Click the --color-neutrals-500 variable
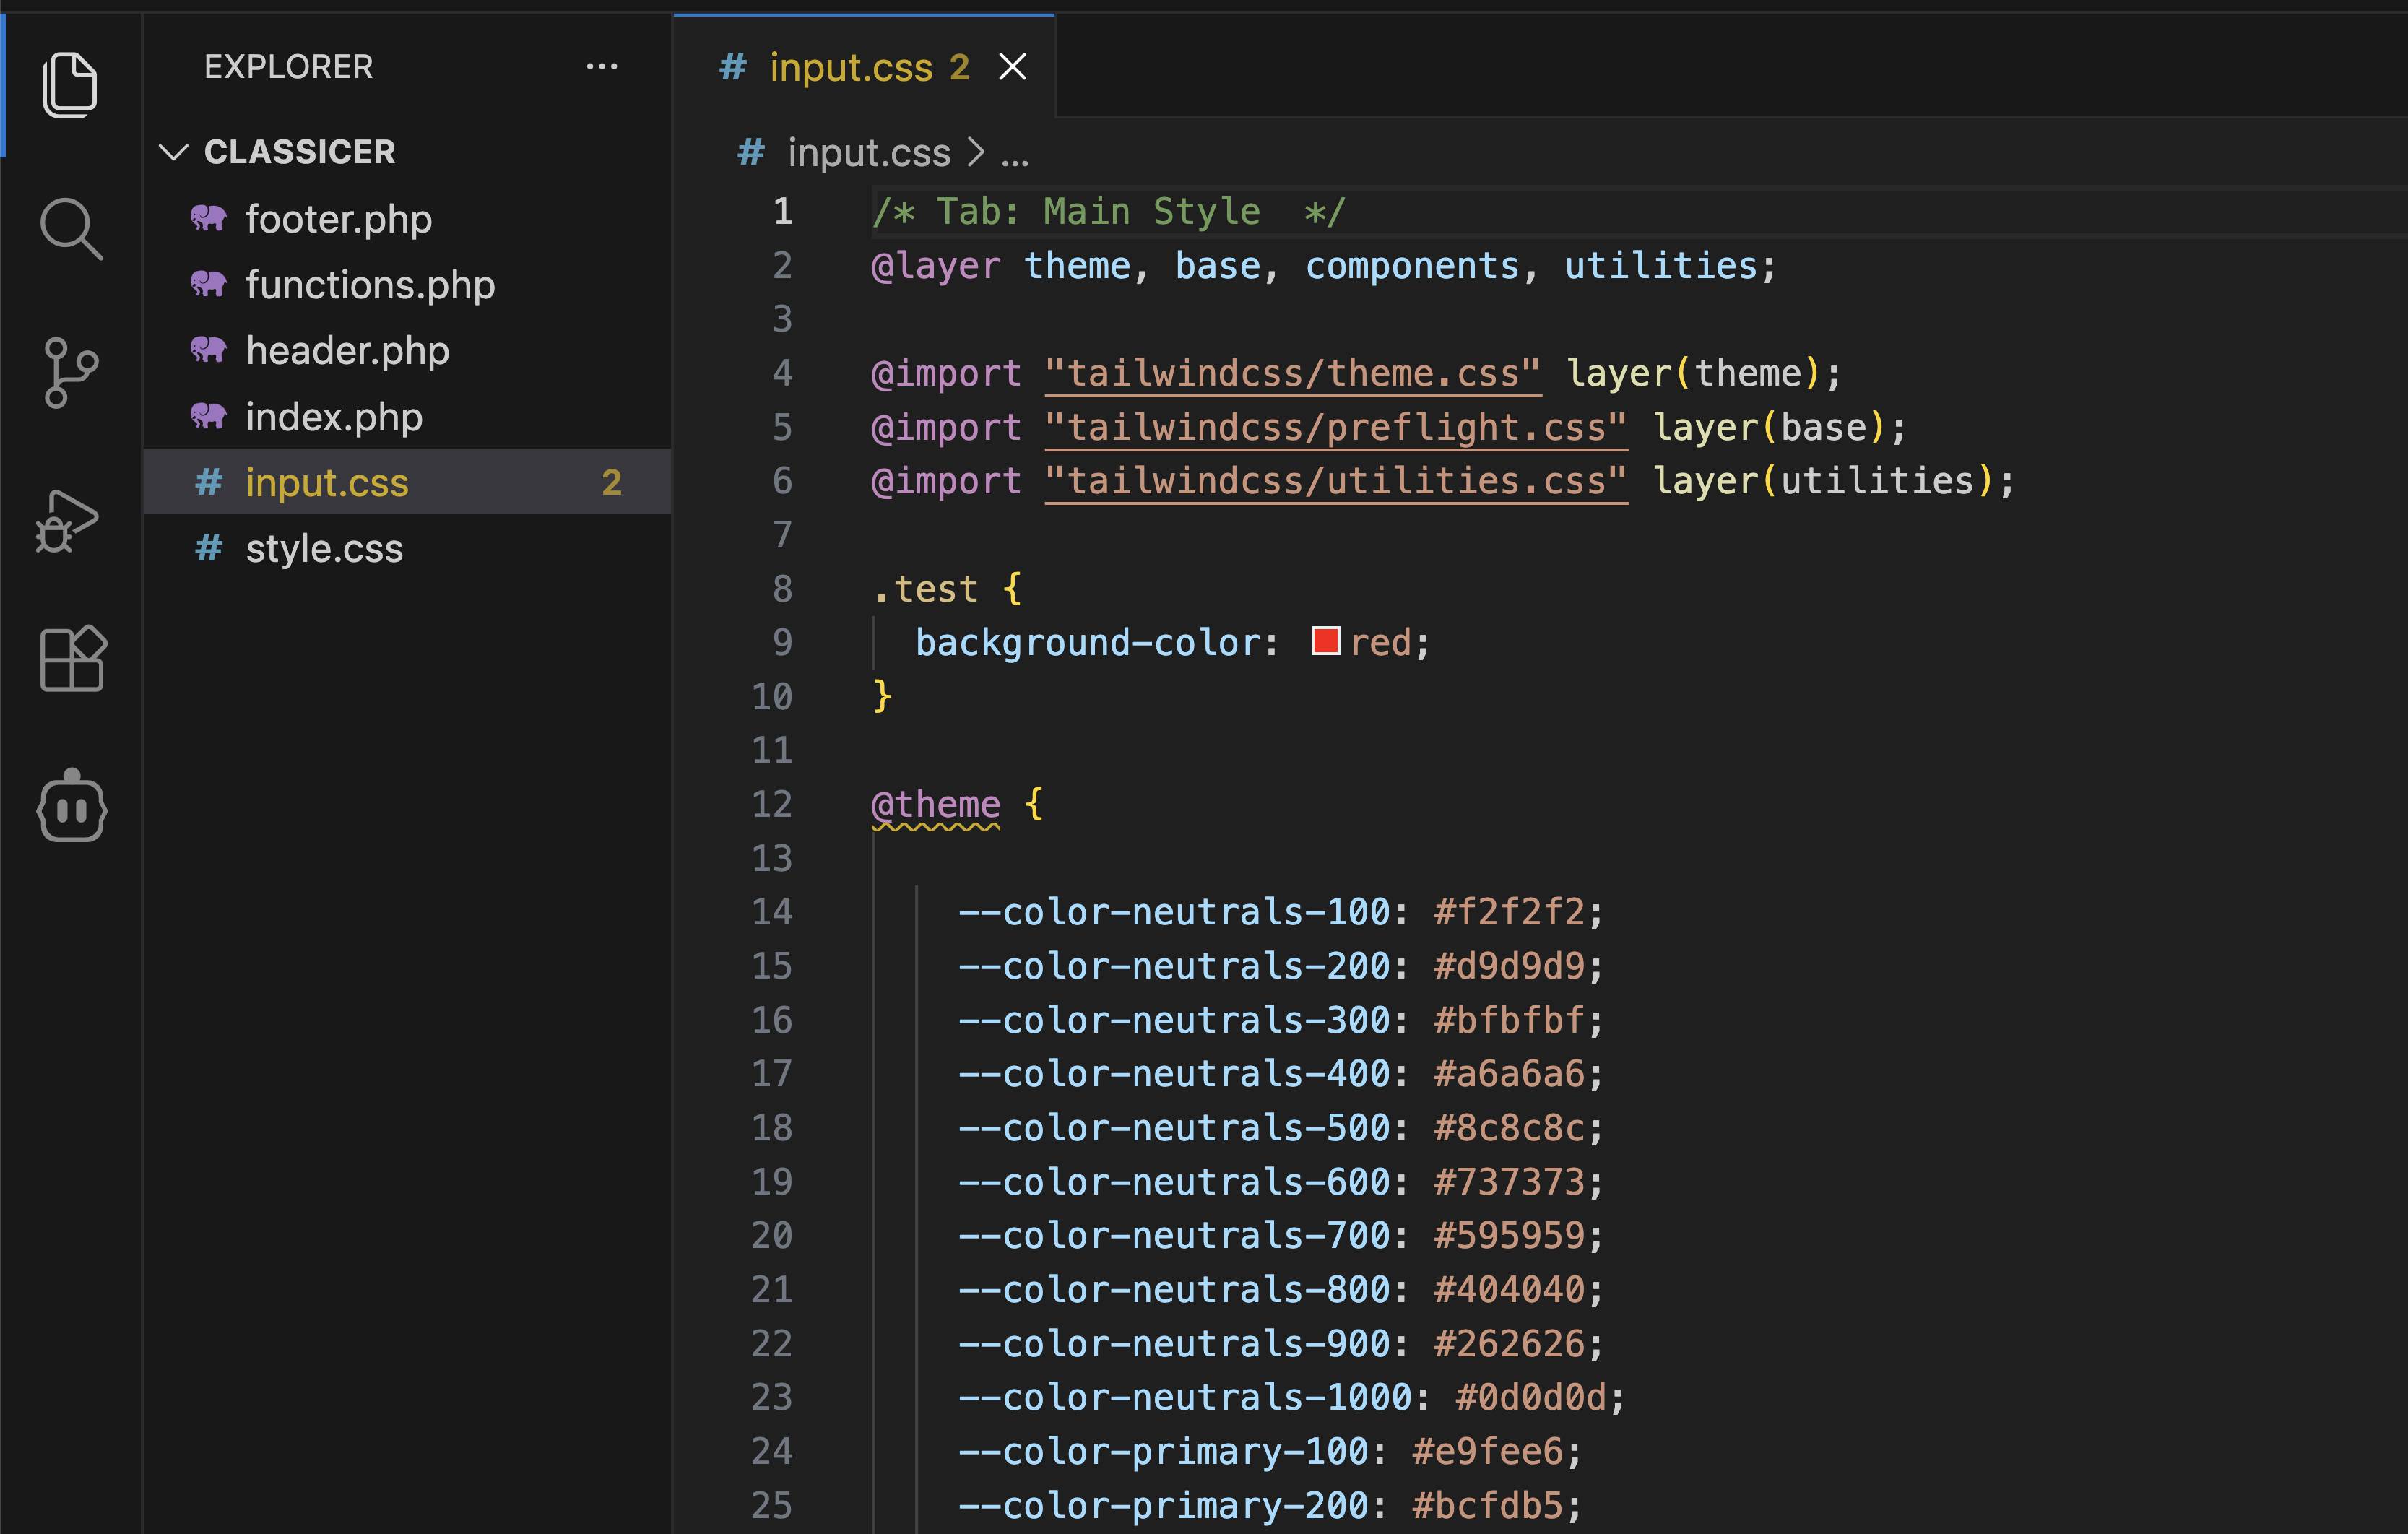Image resolution: width=2408 pixels, height=1534 pixels. [x=1174, y=1128]
